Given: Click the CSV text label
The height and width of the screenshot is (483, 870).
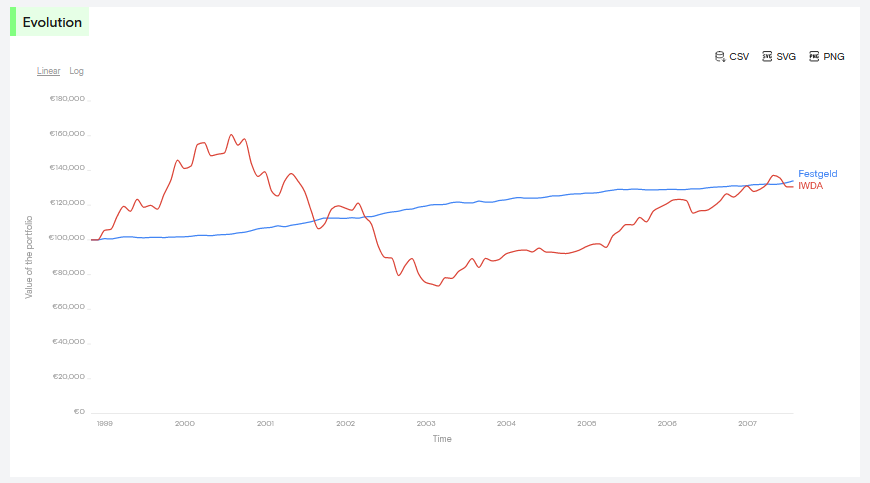Looking at the screenshot, I should (739, 57).
